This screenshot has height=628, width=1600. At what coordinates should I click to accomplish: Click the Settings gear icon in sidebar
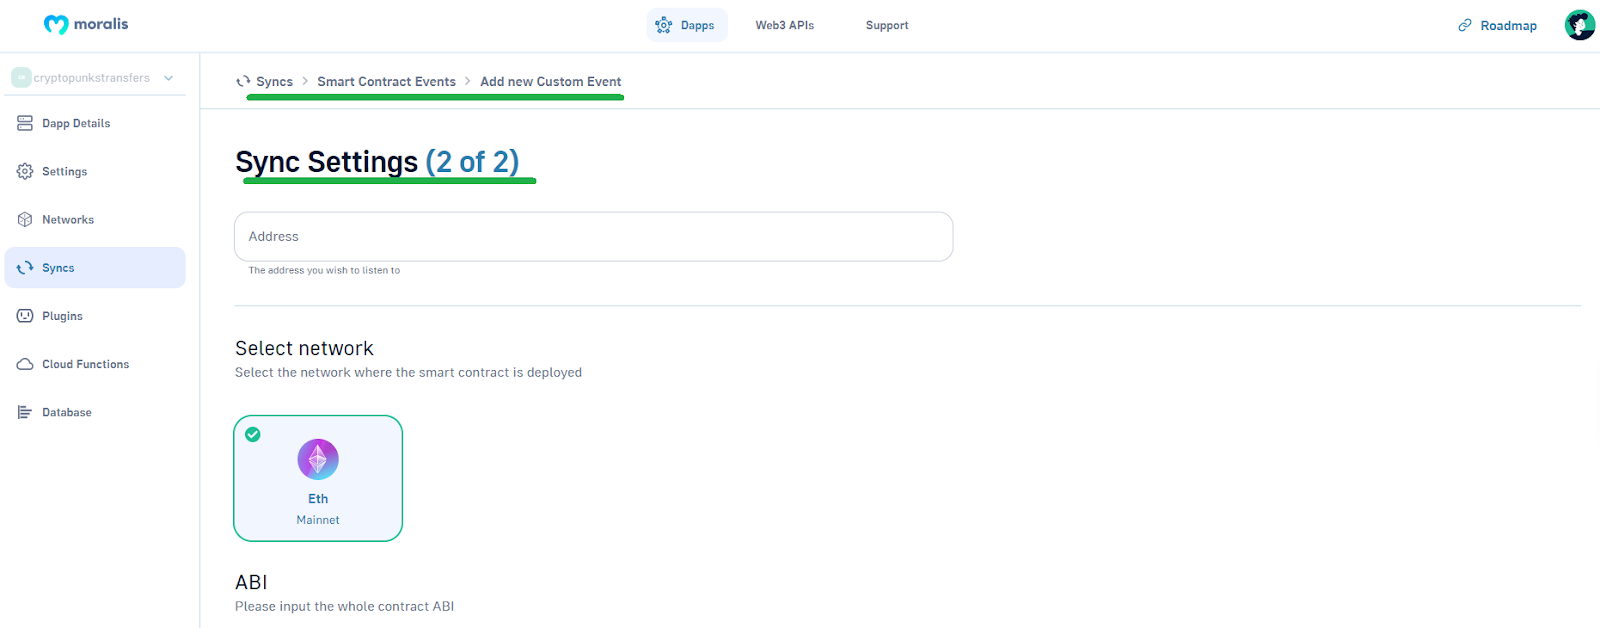pos(25,171)
